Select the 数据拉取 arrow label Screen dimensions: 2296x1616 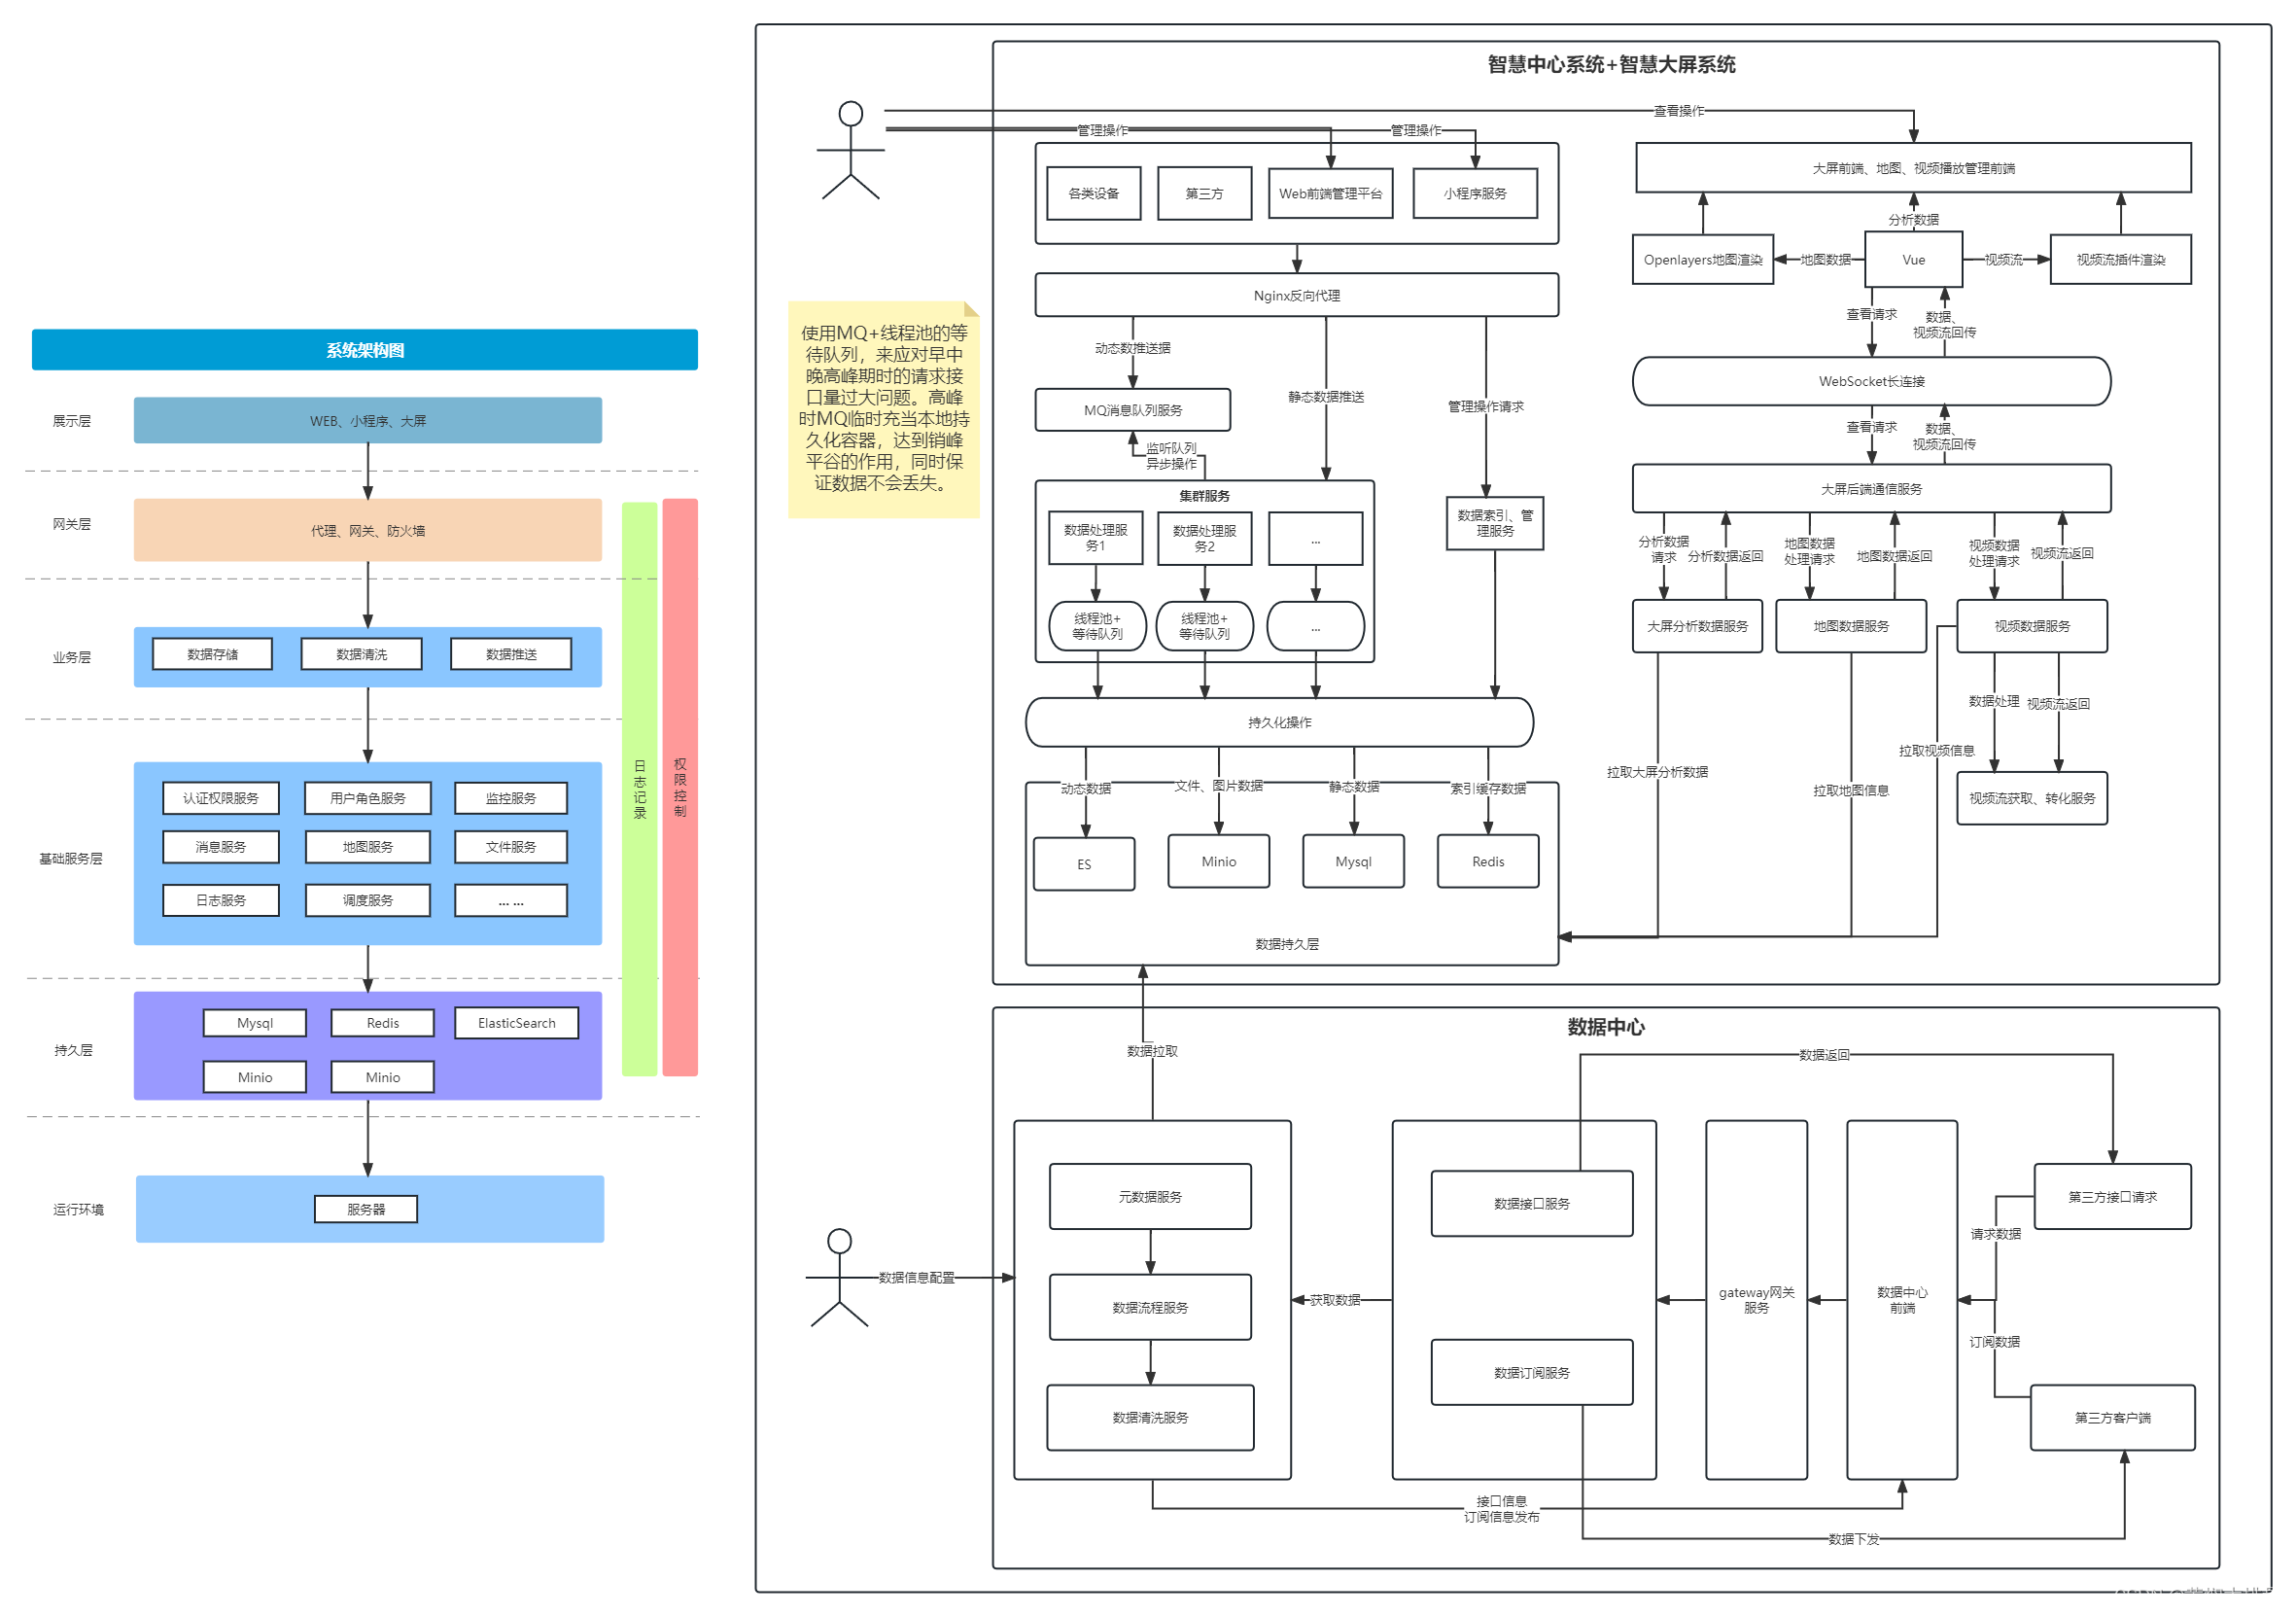(x=1152, y=1051)
